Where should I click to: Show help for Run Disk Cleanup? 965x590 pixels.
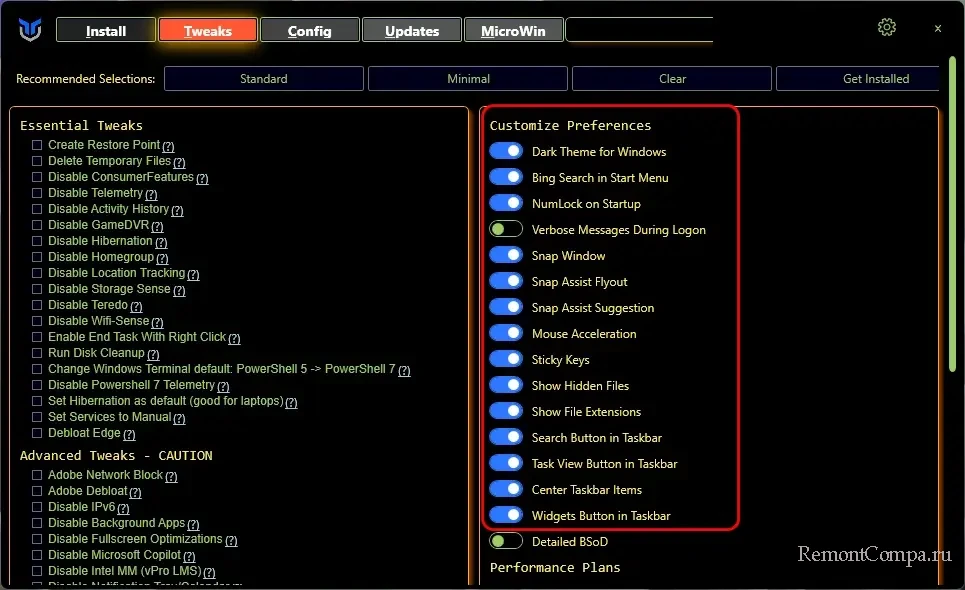tap(153, 354)
